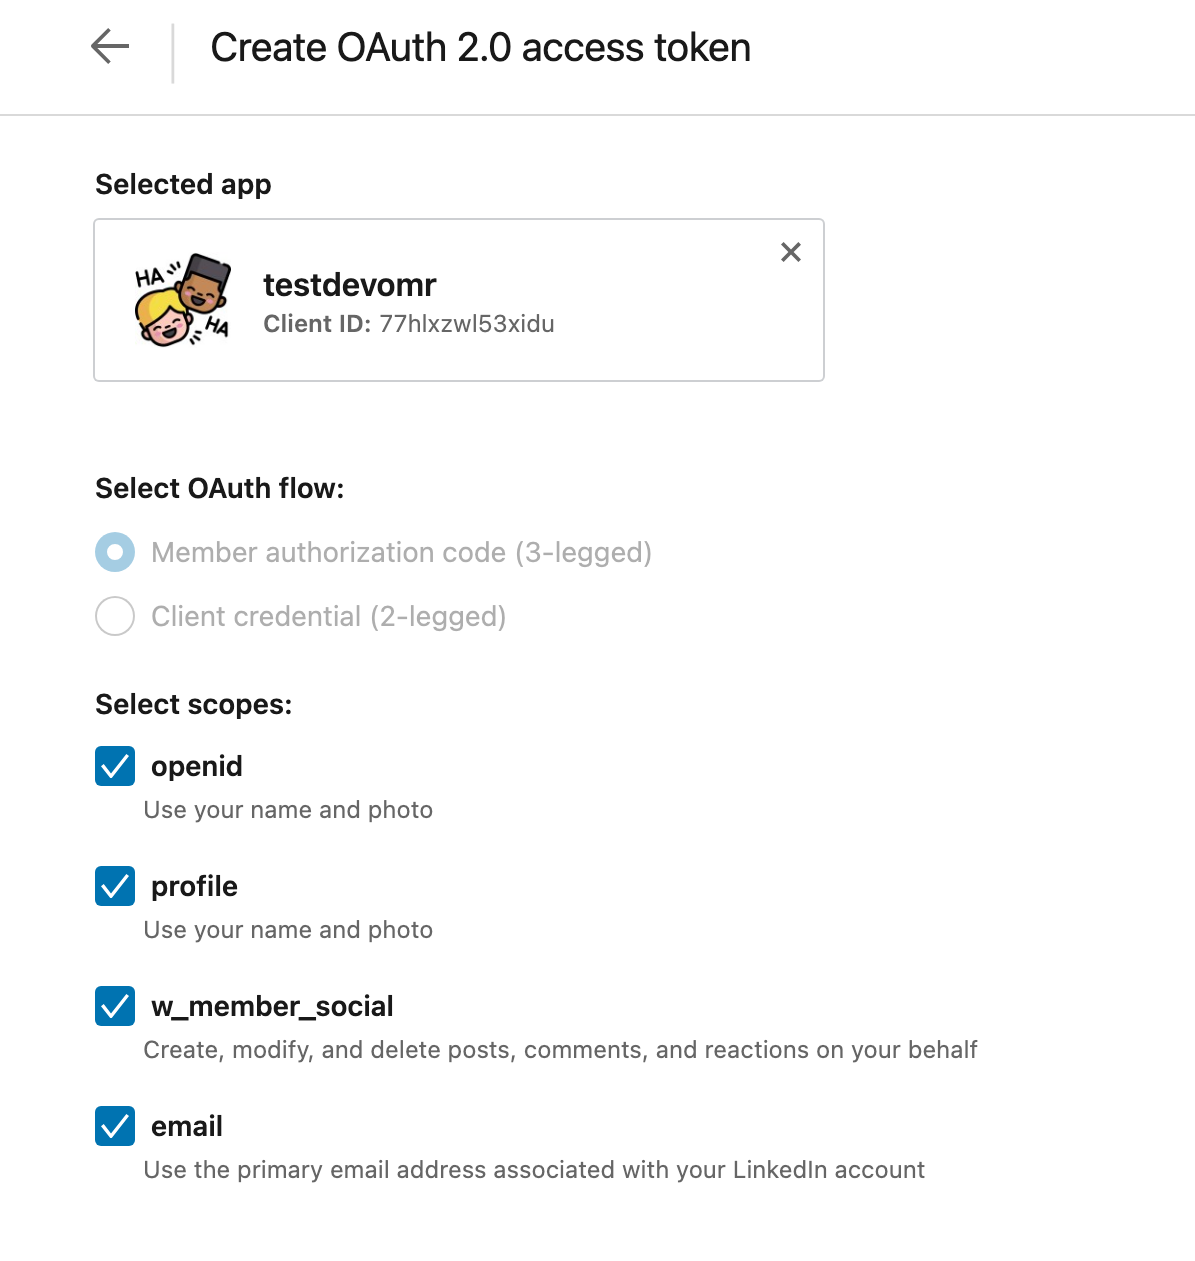
Task: Click the w_member_social scope label
Action: pos(272,1006)
